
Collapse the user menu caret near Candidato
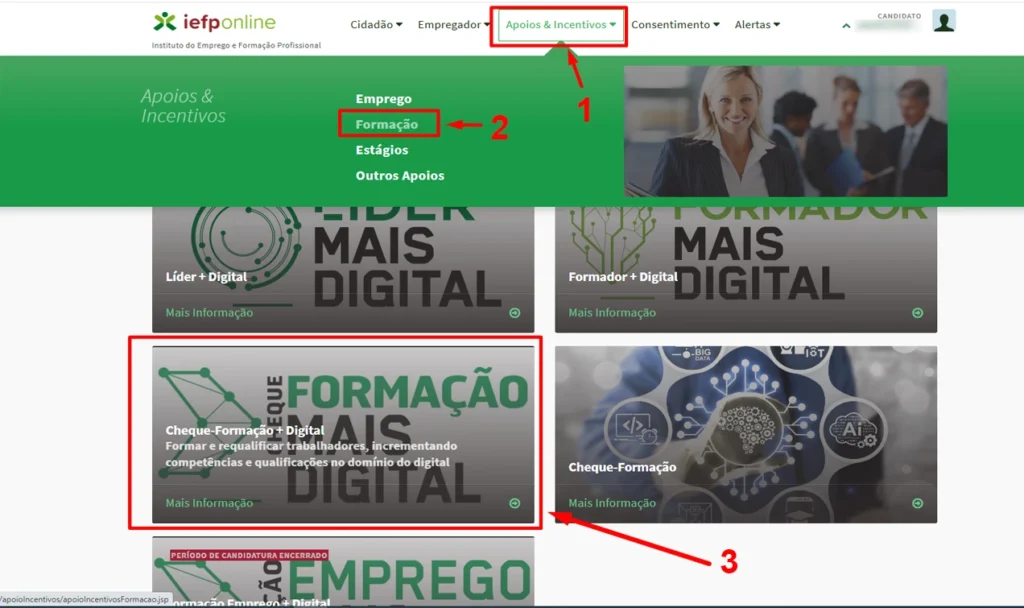click(x=846, y=26)
